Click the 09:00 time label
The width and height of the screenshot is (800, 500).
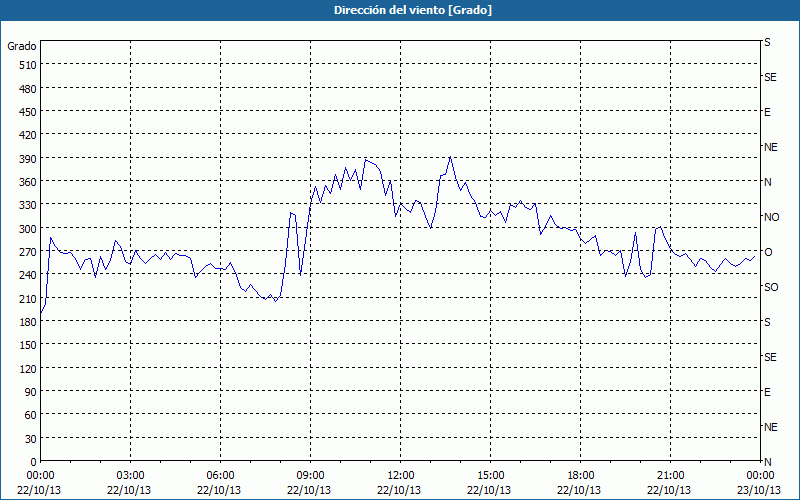310,476
